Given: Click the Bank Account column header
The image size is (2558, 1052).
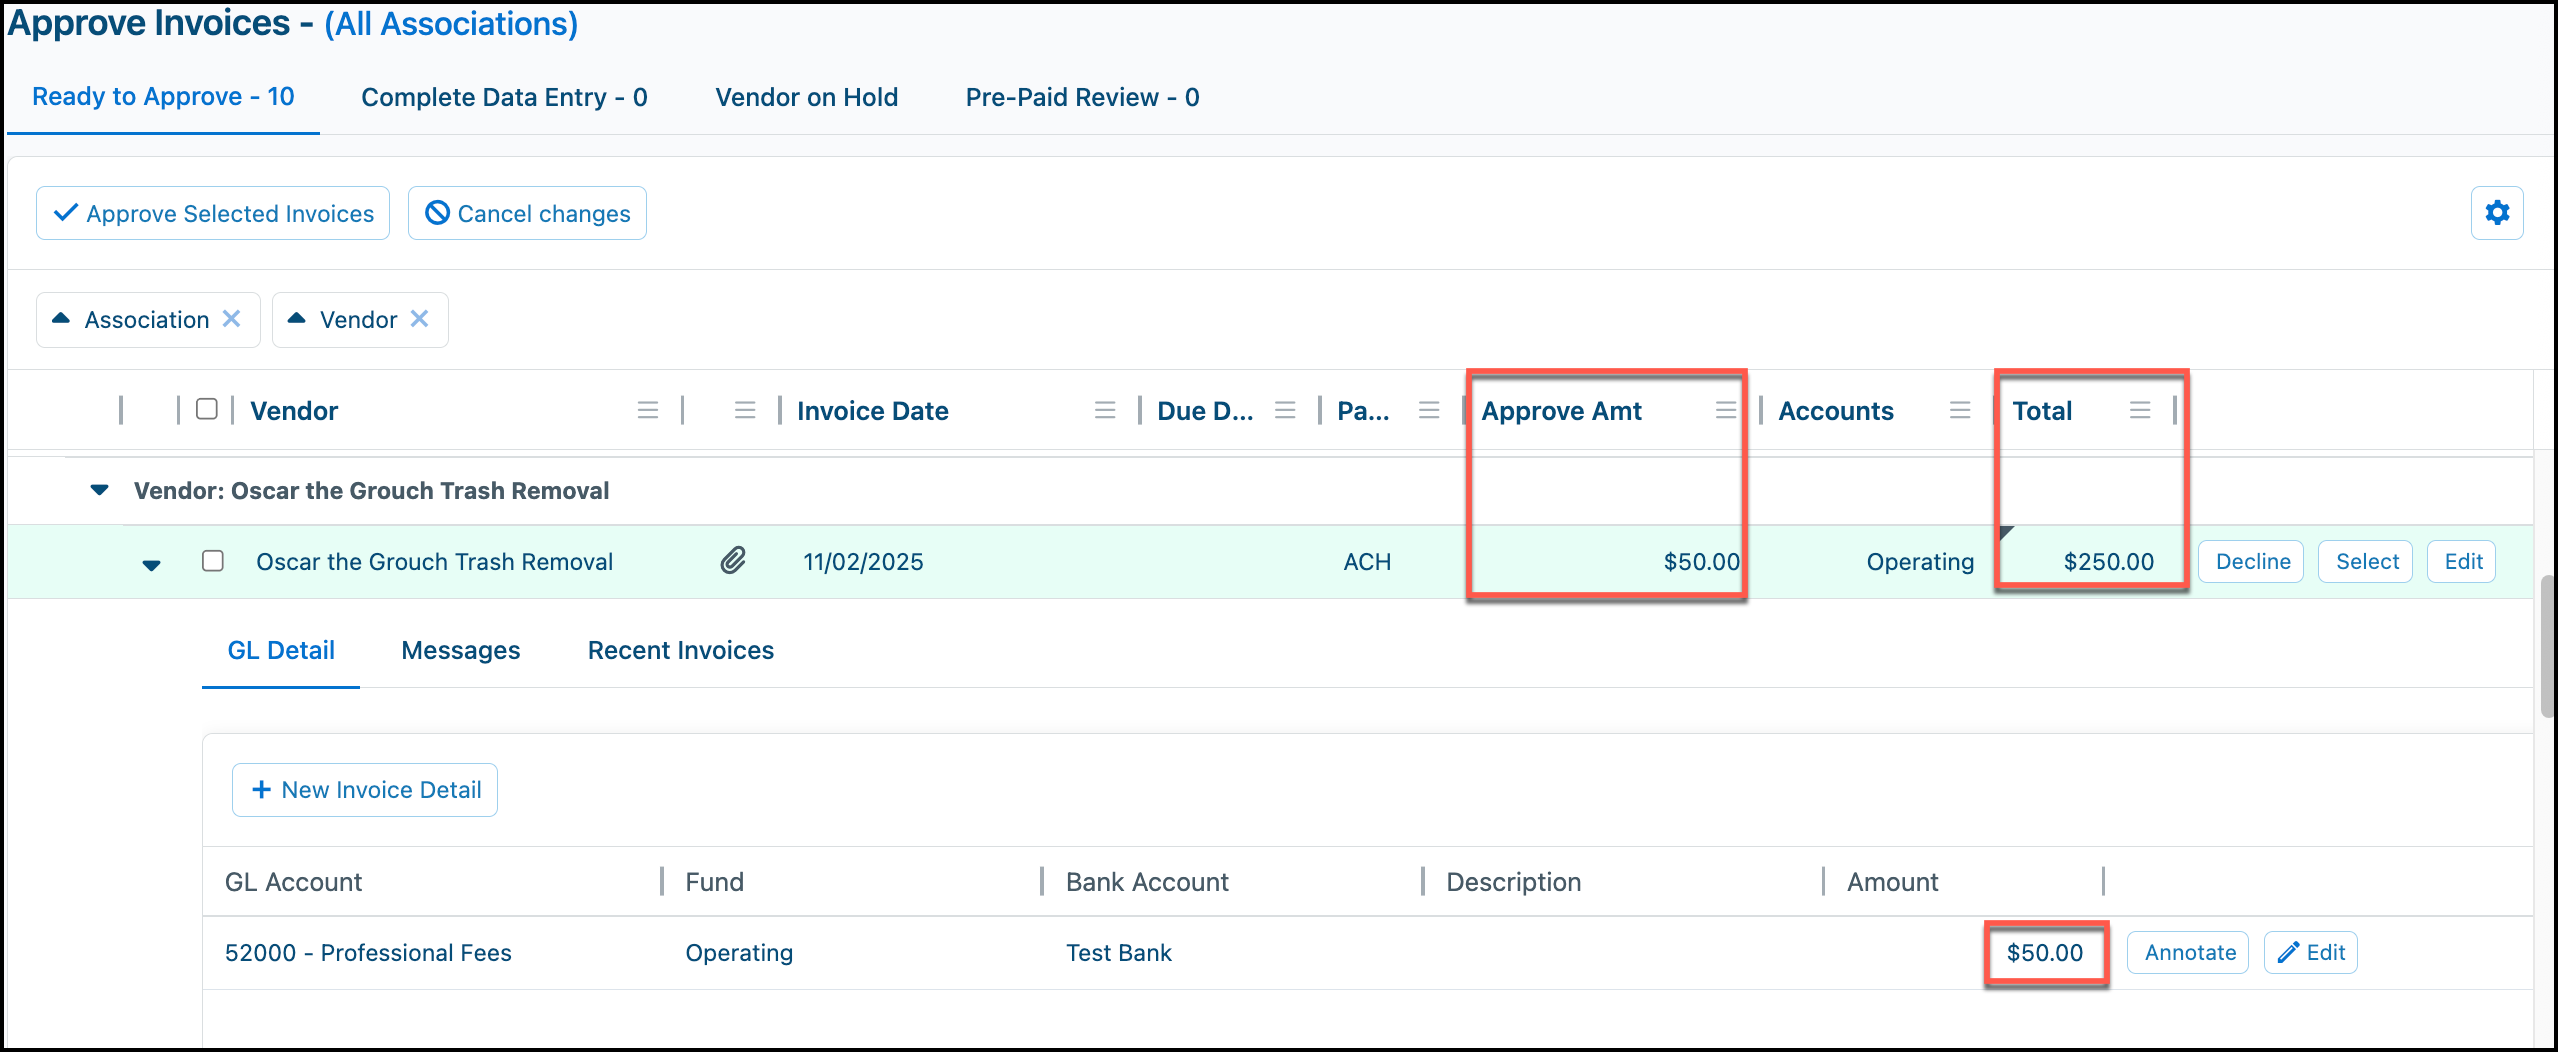Looking at the screenshot, I should pyautogui.click(x=1147, y=882).
